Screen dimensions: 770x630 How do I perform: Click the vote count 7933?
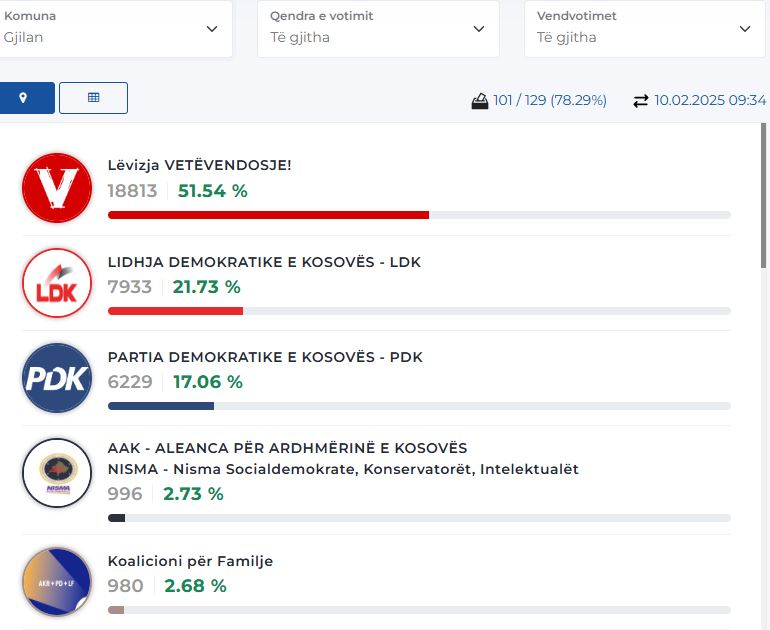(130, 287)
